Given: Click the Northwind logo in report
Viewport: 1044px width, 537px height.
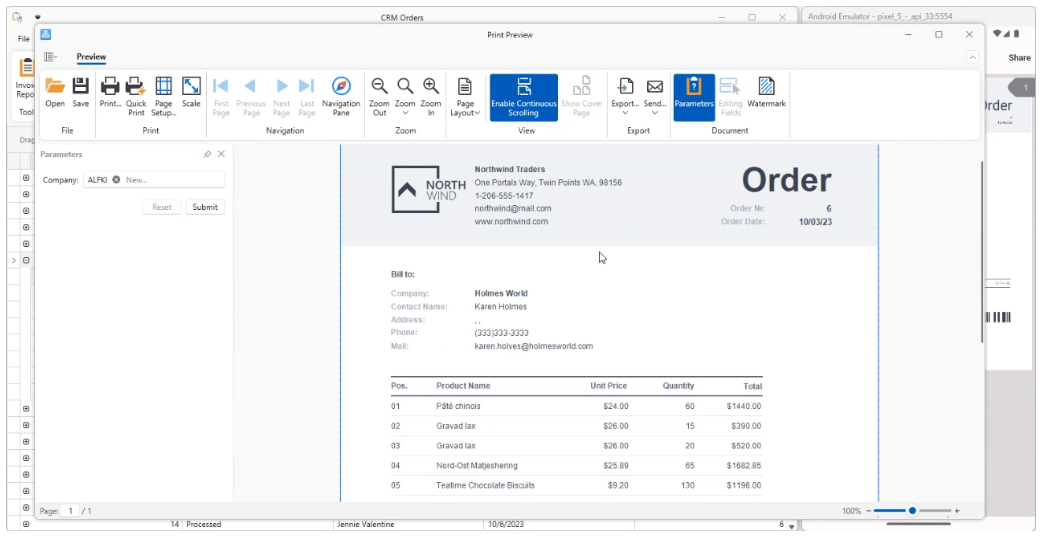Looking at the screenshot, I should pos(429,190).
